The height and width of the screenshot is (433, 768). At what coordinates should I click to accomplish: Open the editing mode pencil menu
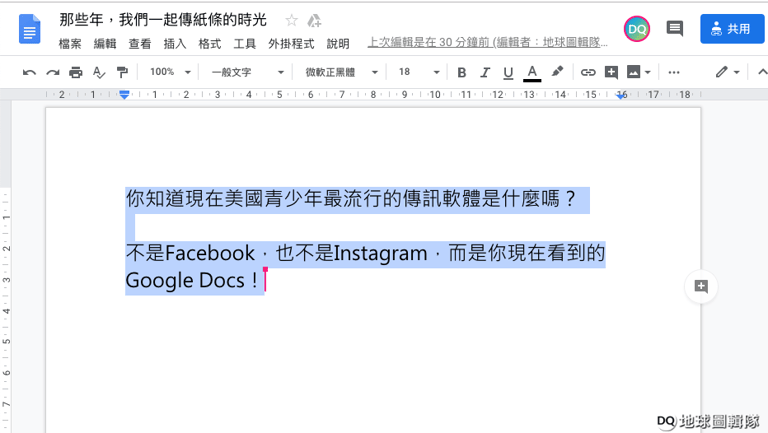pyautogui.click(x=727, y=72)
